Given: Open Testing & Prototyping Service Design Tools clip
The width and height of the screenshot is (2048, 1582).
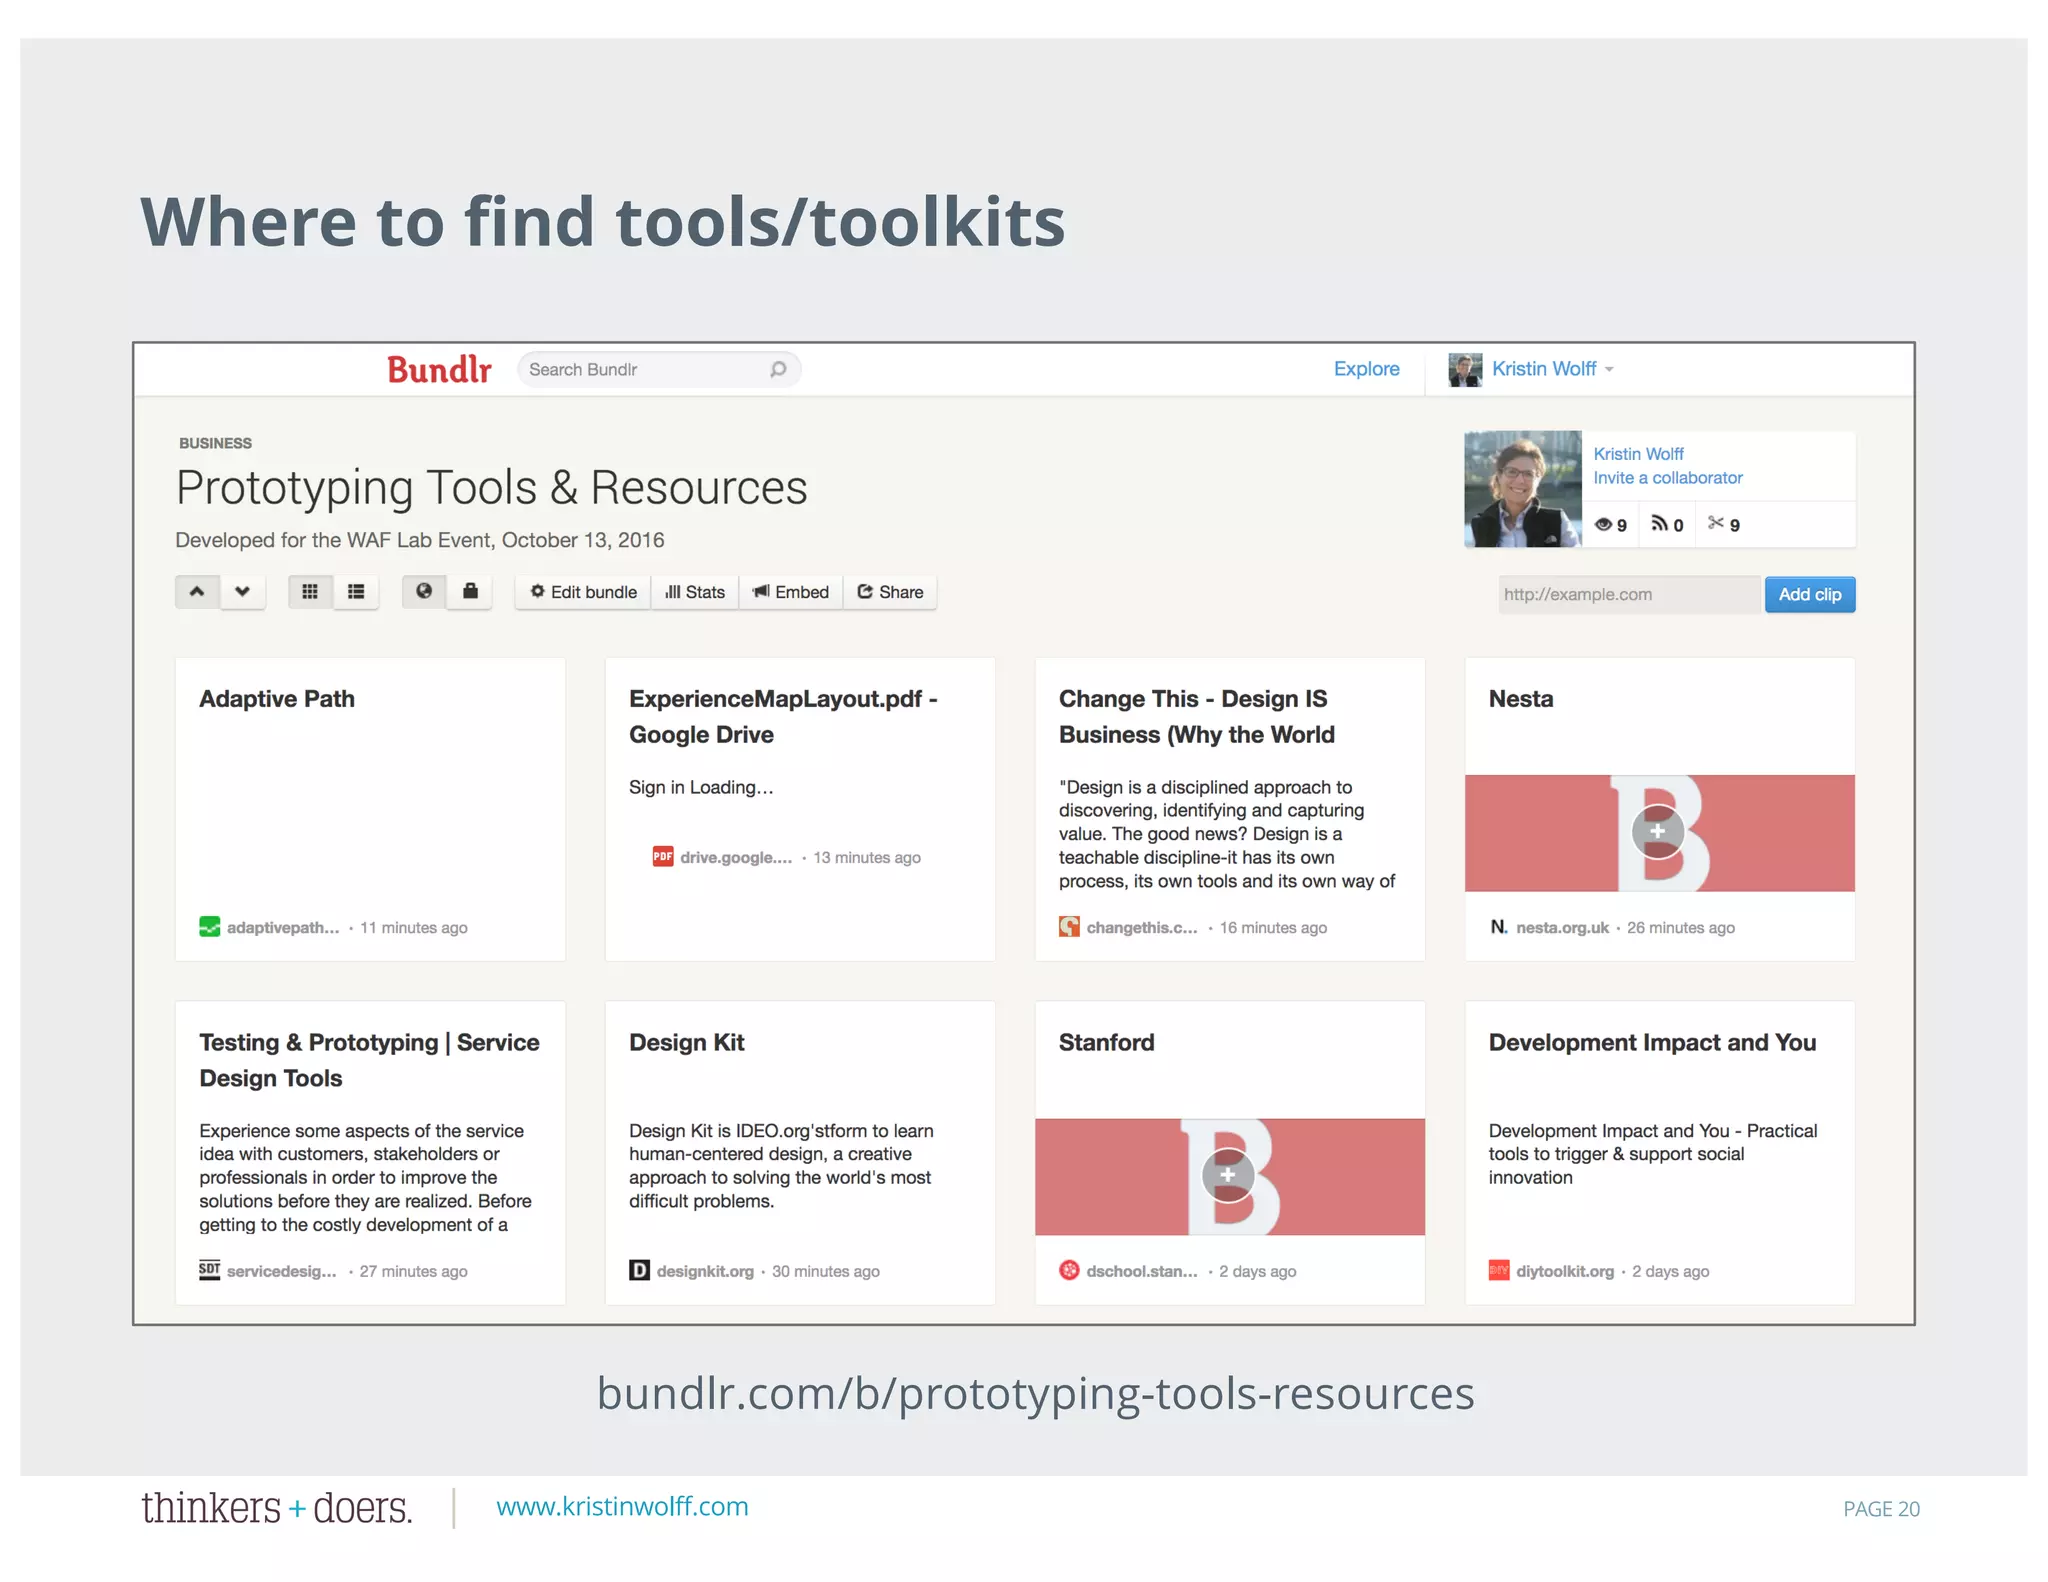Looking at the screenshot, I should tap(369, 1060).
